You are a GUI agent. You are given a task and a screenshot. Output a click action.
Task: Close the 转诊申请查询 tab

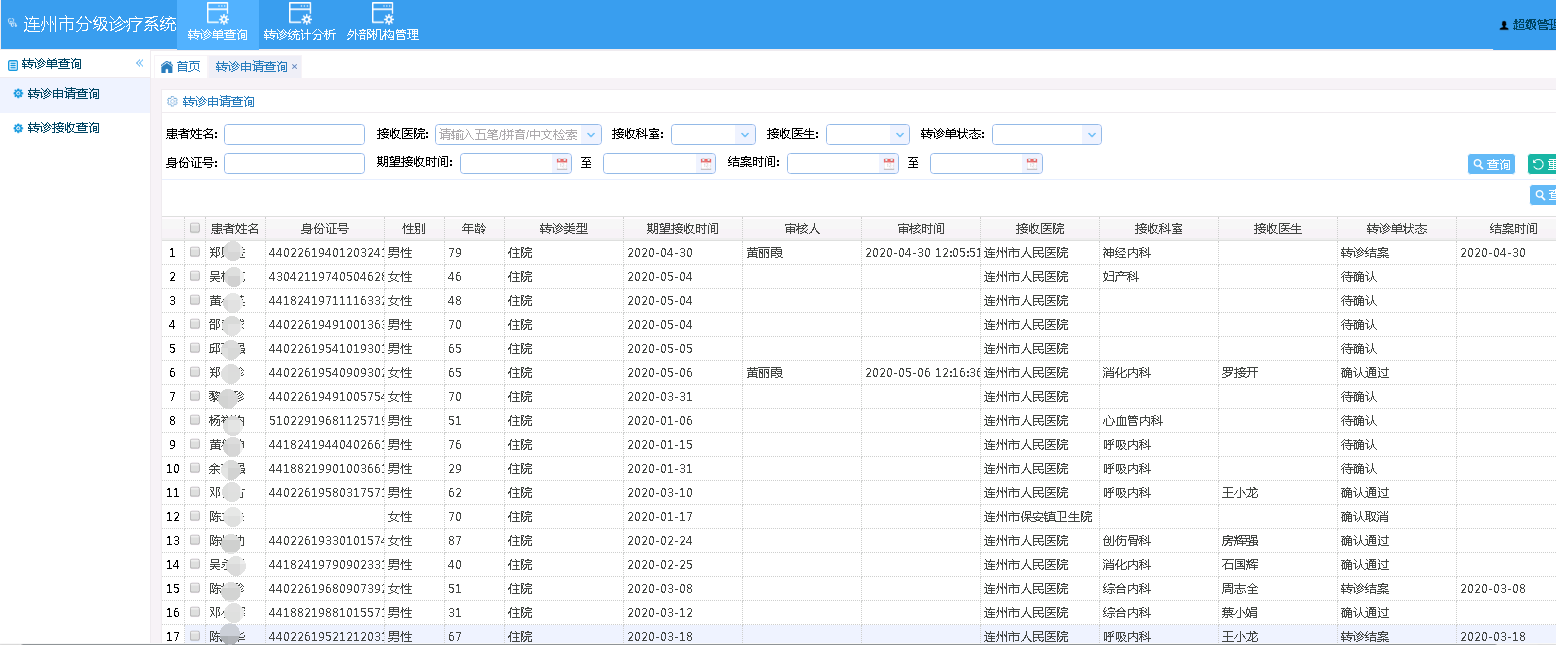pos(295,67)
